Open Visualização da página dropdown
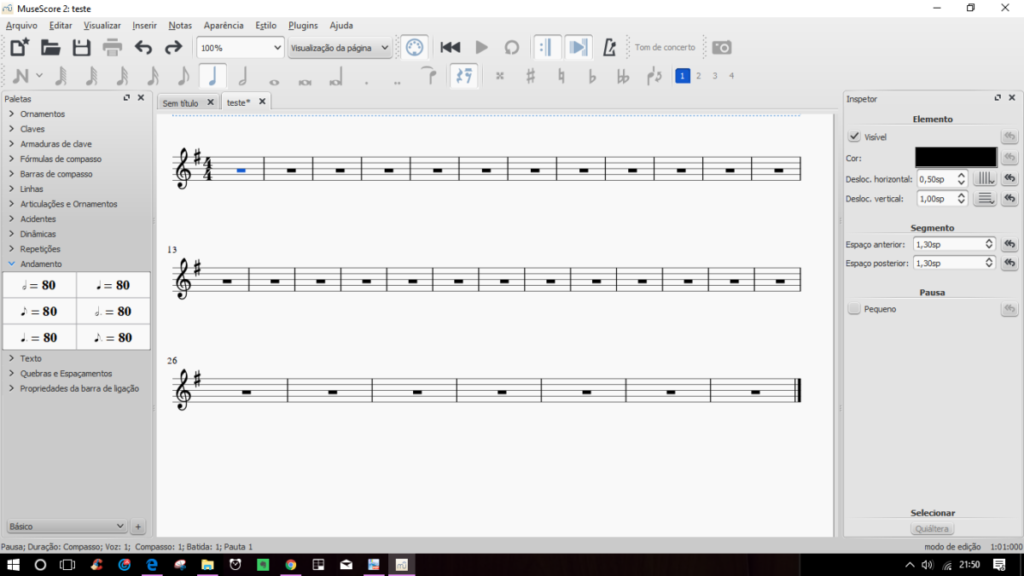Image resolution: width=1024 pixels, height=576 pixels. [339, 47]
